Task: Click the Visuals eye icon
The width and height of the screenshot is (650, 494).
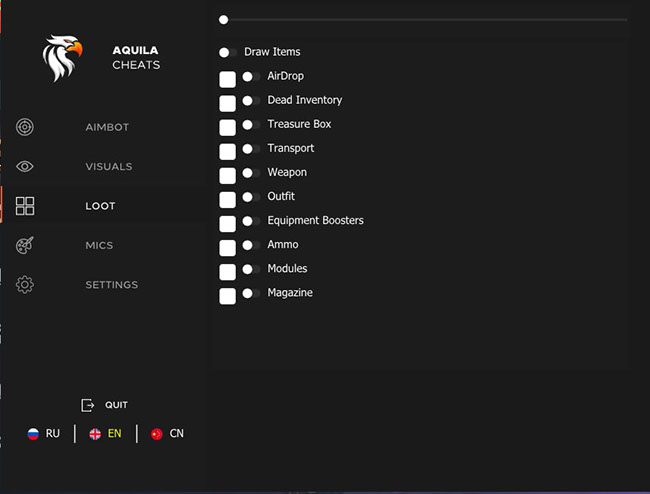Action: click(x=25, y=167)
